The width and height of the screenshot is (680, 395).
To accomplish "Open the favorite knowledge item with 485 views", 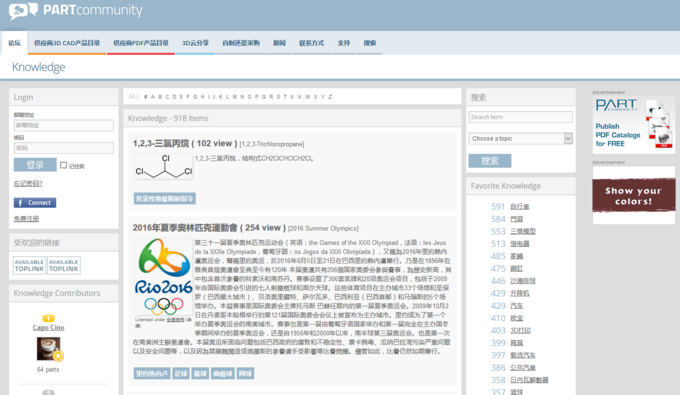I will click(517, 256).
